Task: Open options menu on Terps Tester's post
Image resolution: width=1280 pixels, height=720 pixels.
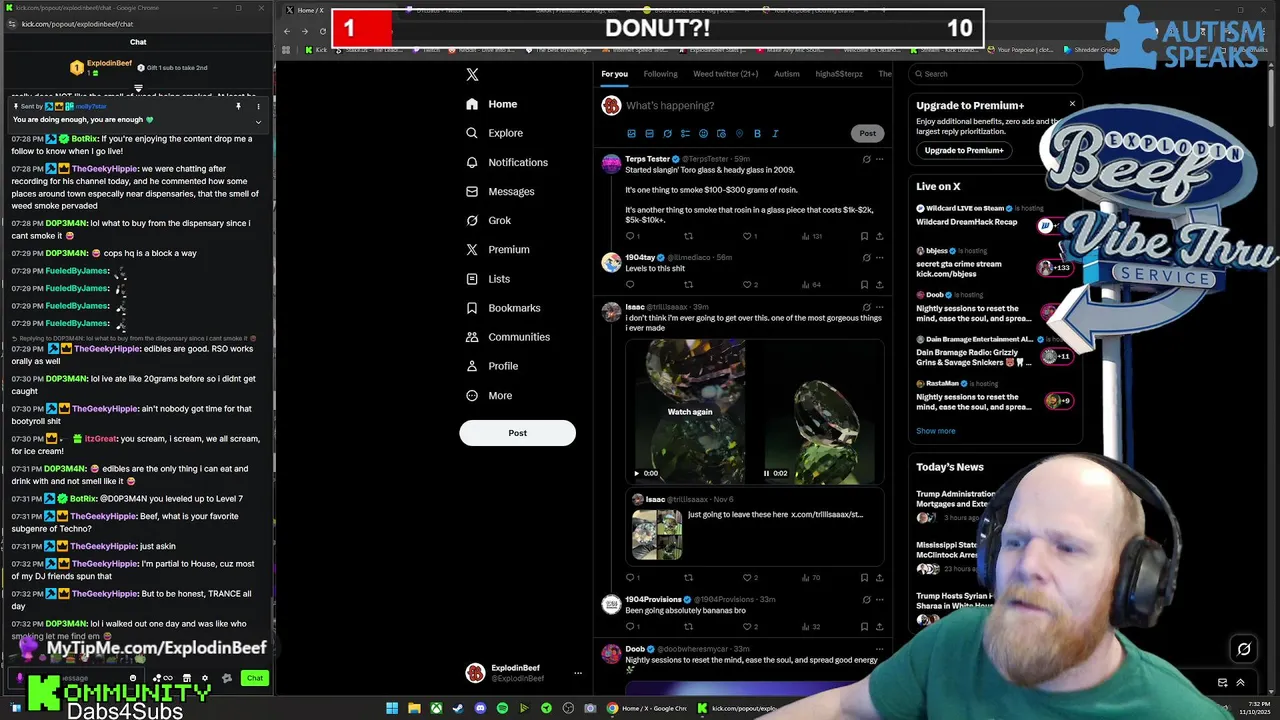Action: click(x=879, y=159)
